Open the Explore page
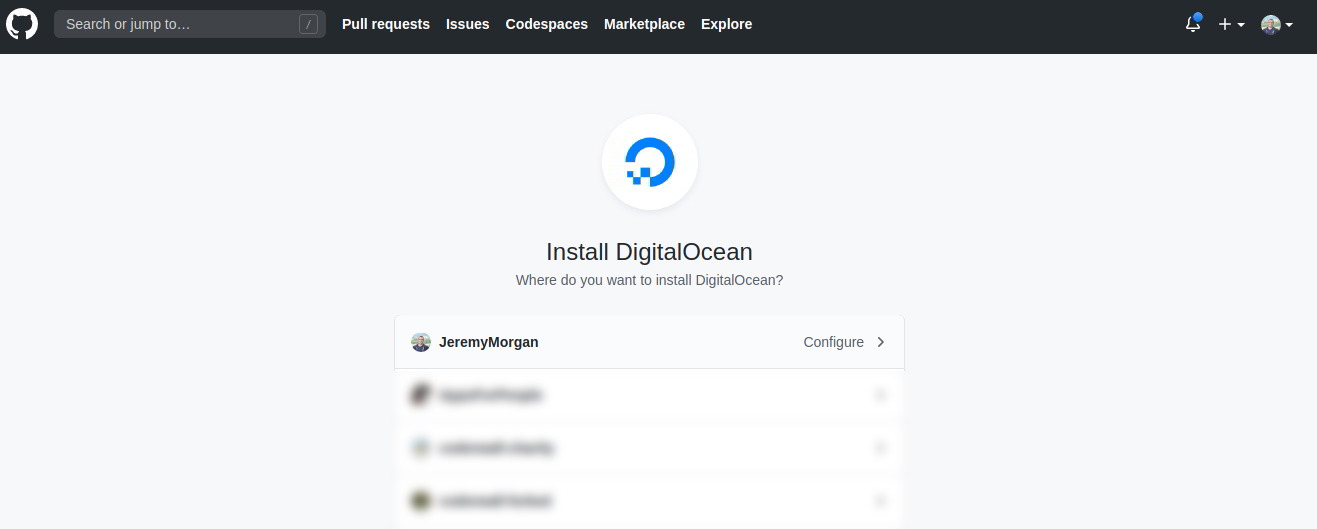 pos(726,24)
